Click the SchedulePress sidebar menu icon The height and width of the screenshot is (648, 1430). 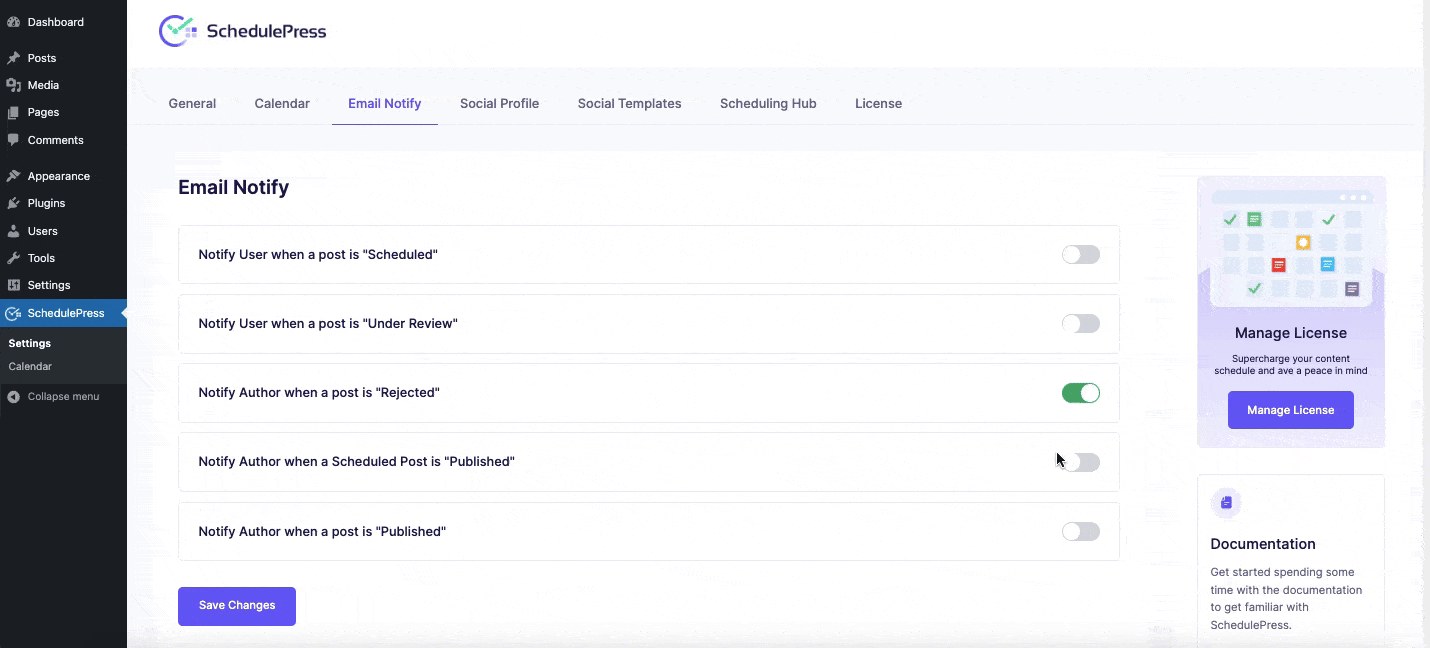pyautogui.click(x=13, y=313)
